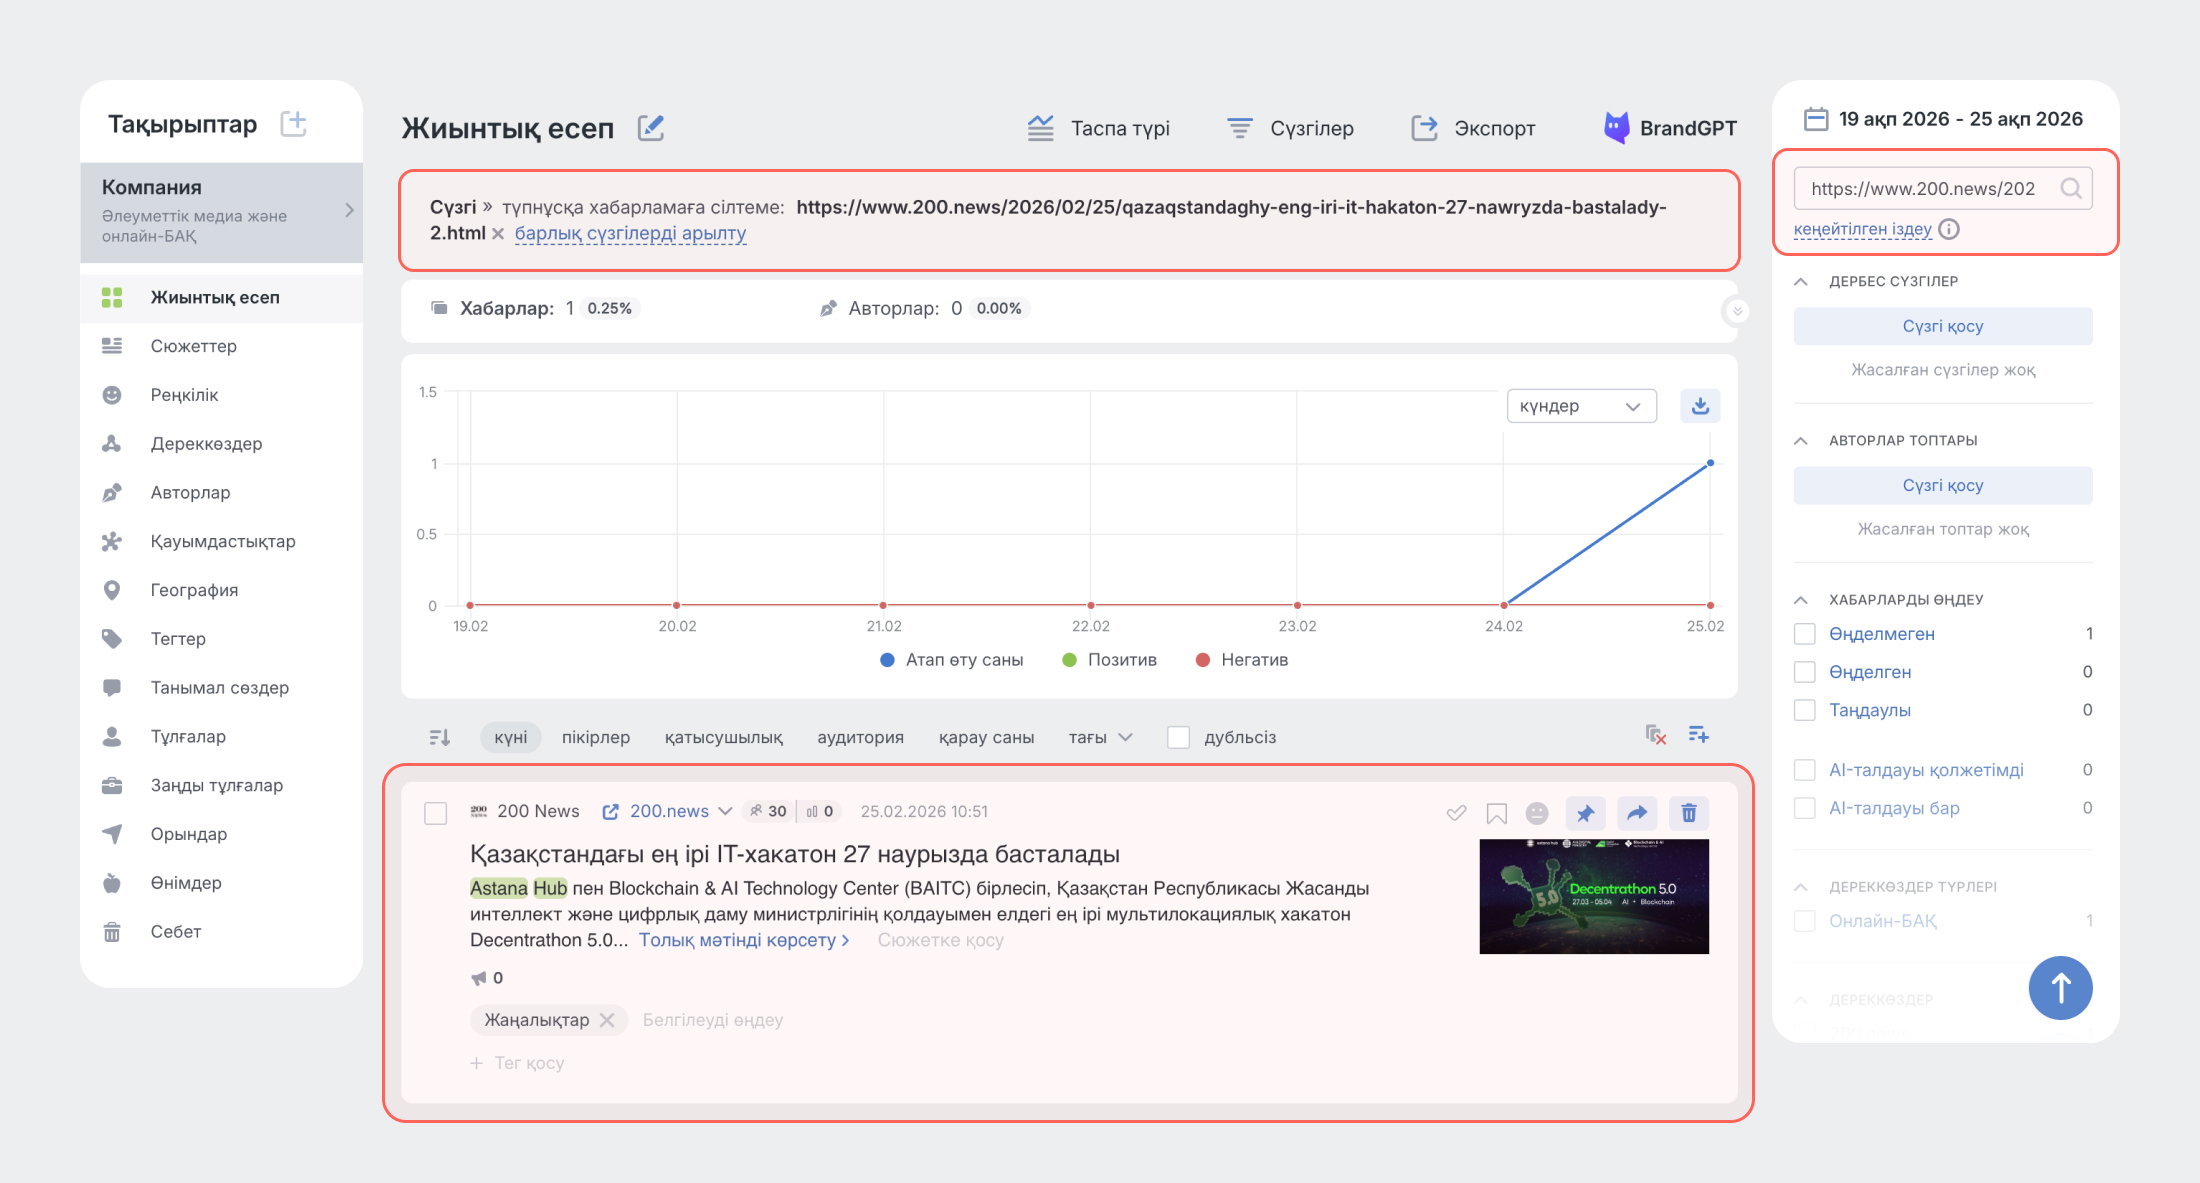
Task: Go to the Реңкілік sidebar item
Action: [184, 395]
